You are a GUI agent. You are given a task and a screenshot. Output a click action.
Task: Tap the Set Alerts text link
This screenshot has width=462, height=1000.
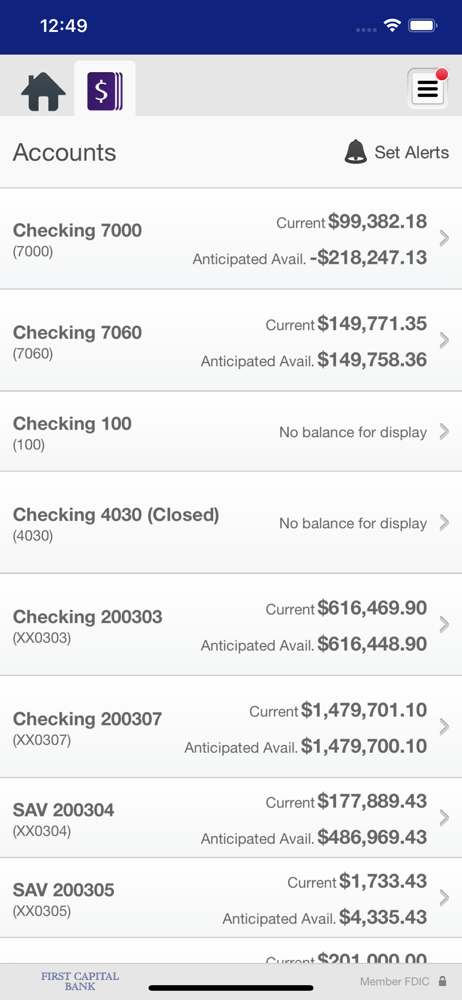tap(412, 152)
